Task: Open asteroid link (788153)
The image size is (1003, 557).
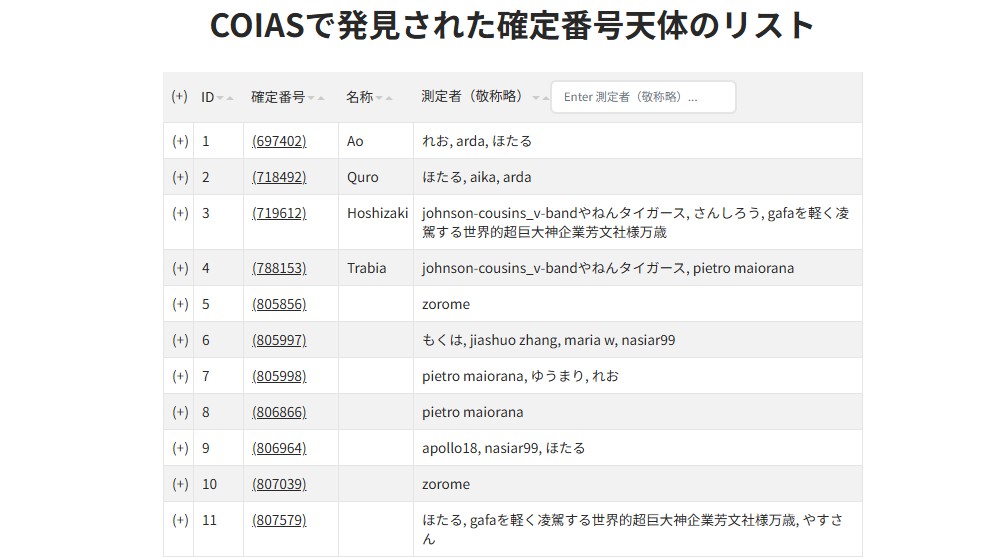Action: point(280,267)
